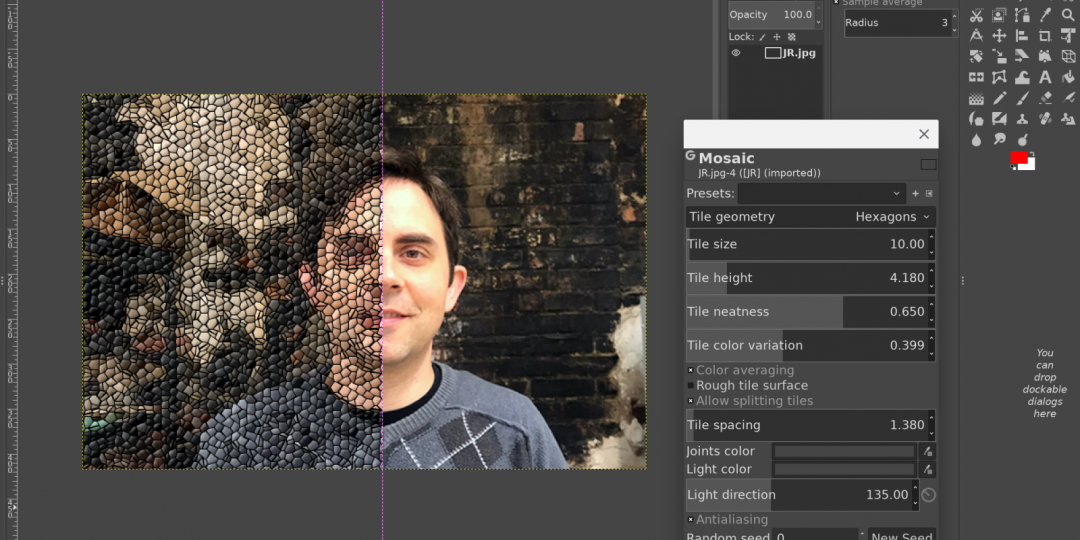Open the Joints color swatch
Viewport: 1080px width, 540px height.
tap(844, 451)
